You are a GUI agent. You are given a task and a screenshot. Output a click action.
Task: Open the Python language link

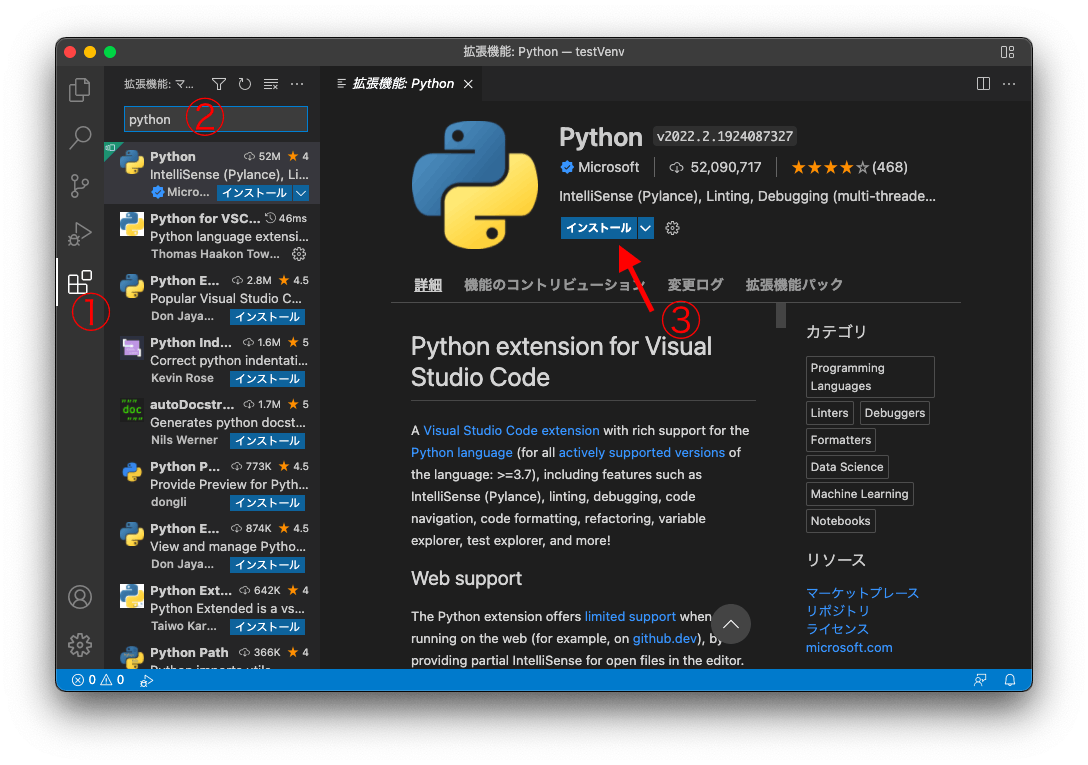pyautogui.click(x=461, y=453)
